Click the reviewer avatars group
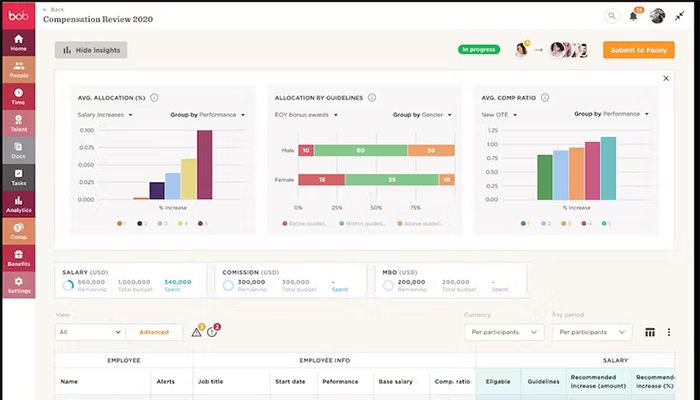Viewport: 700px width, 400px height. [x=569, y=50]
